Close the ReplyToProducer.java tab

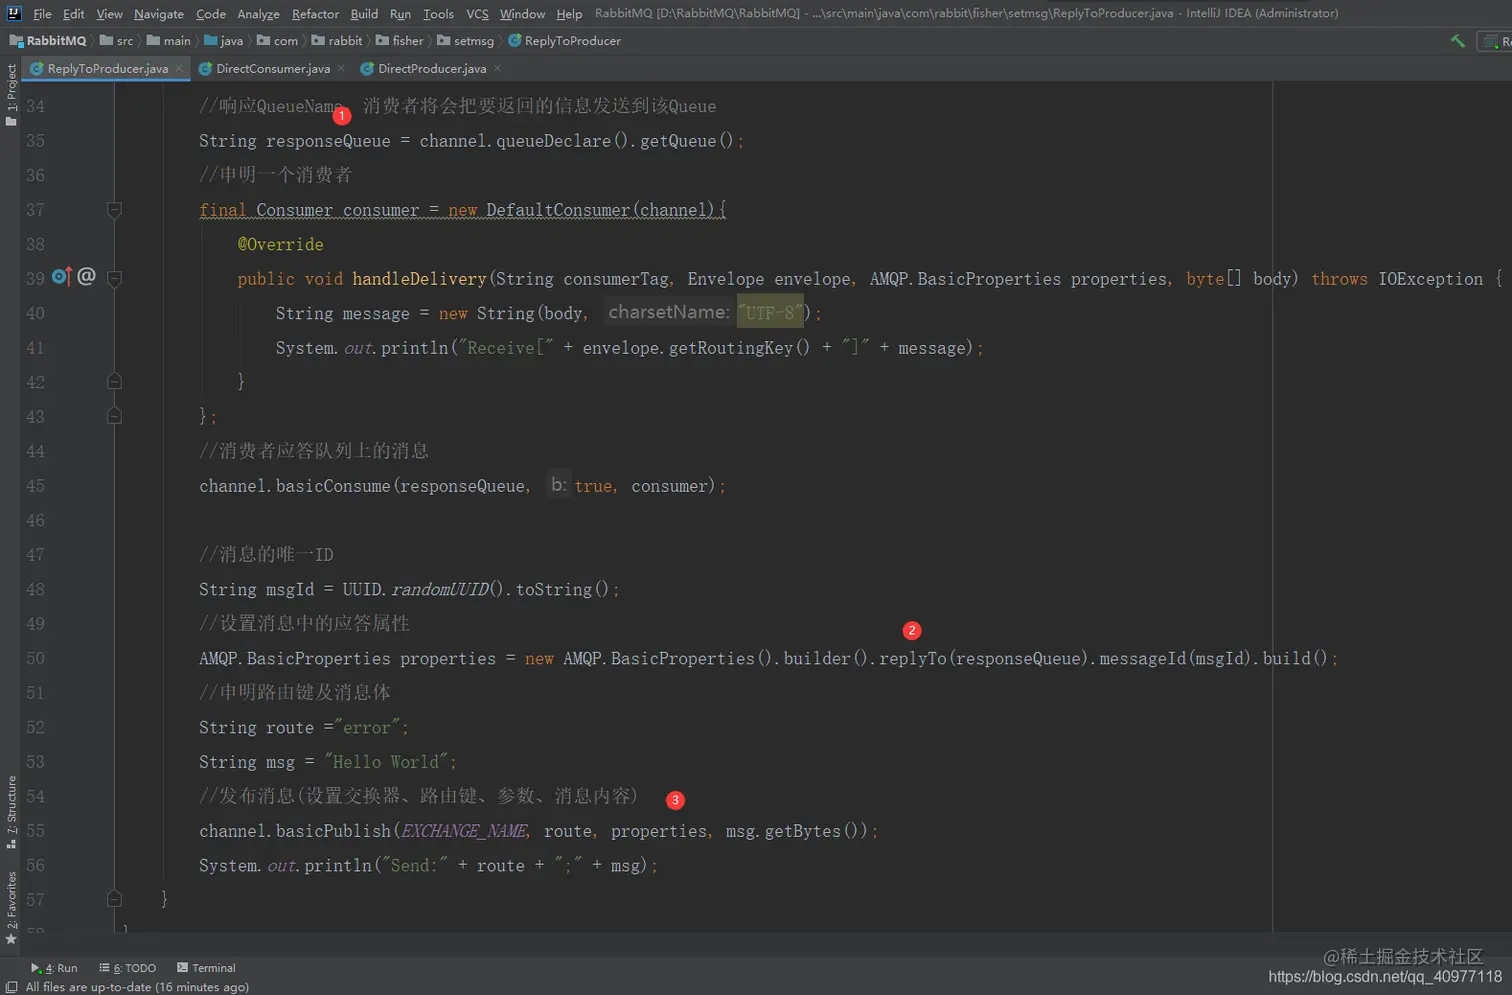pos(179,68)
